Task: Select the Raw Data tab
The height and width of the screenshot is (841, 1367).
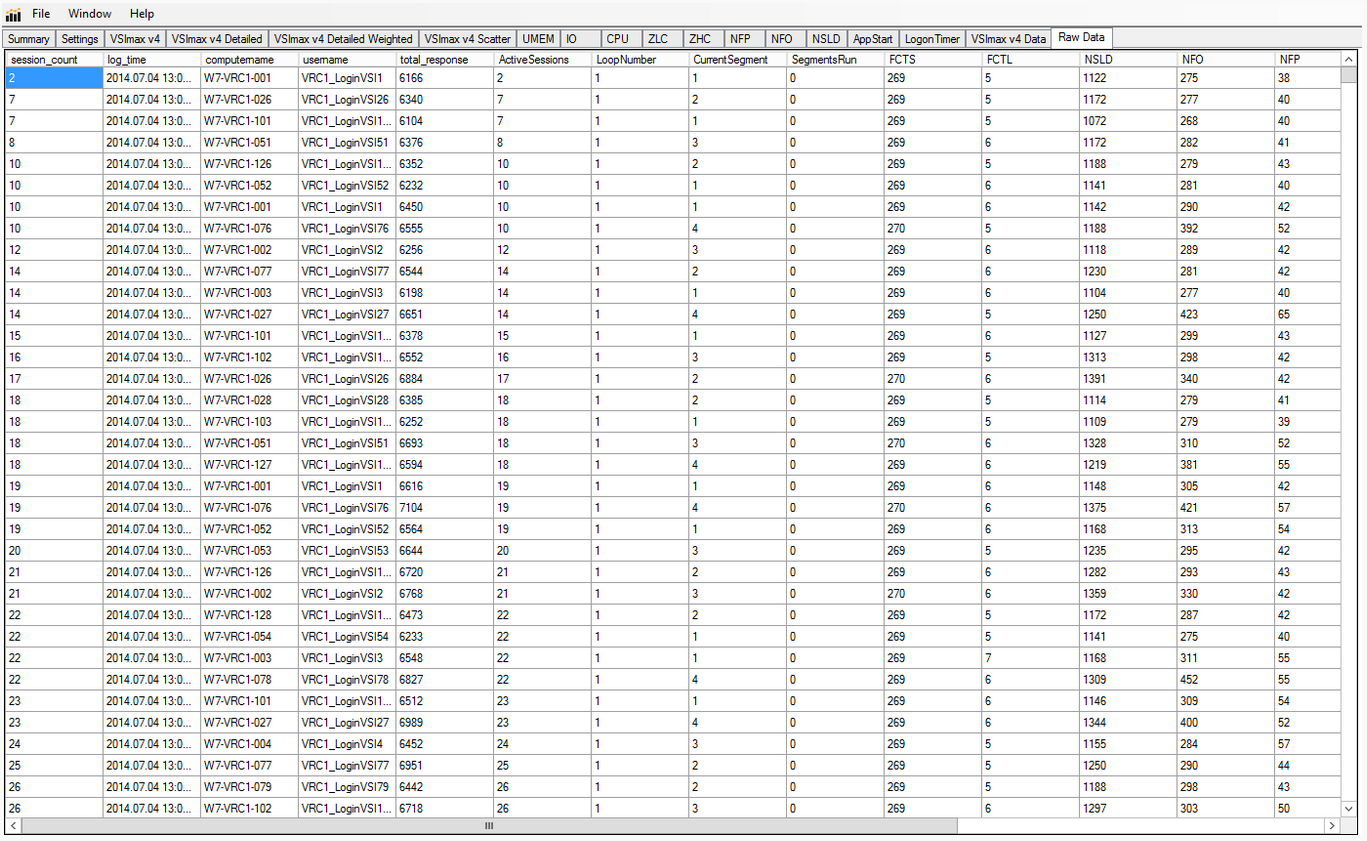Action: [x=1082, y=37]
